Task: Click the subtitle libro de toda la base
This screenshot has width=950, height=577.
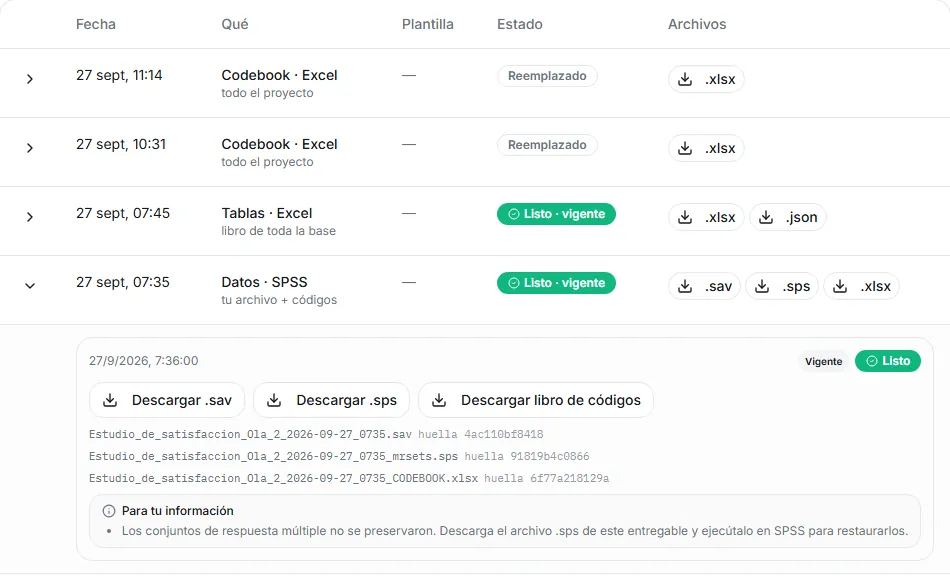Action: click(278, 231)
